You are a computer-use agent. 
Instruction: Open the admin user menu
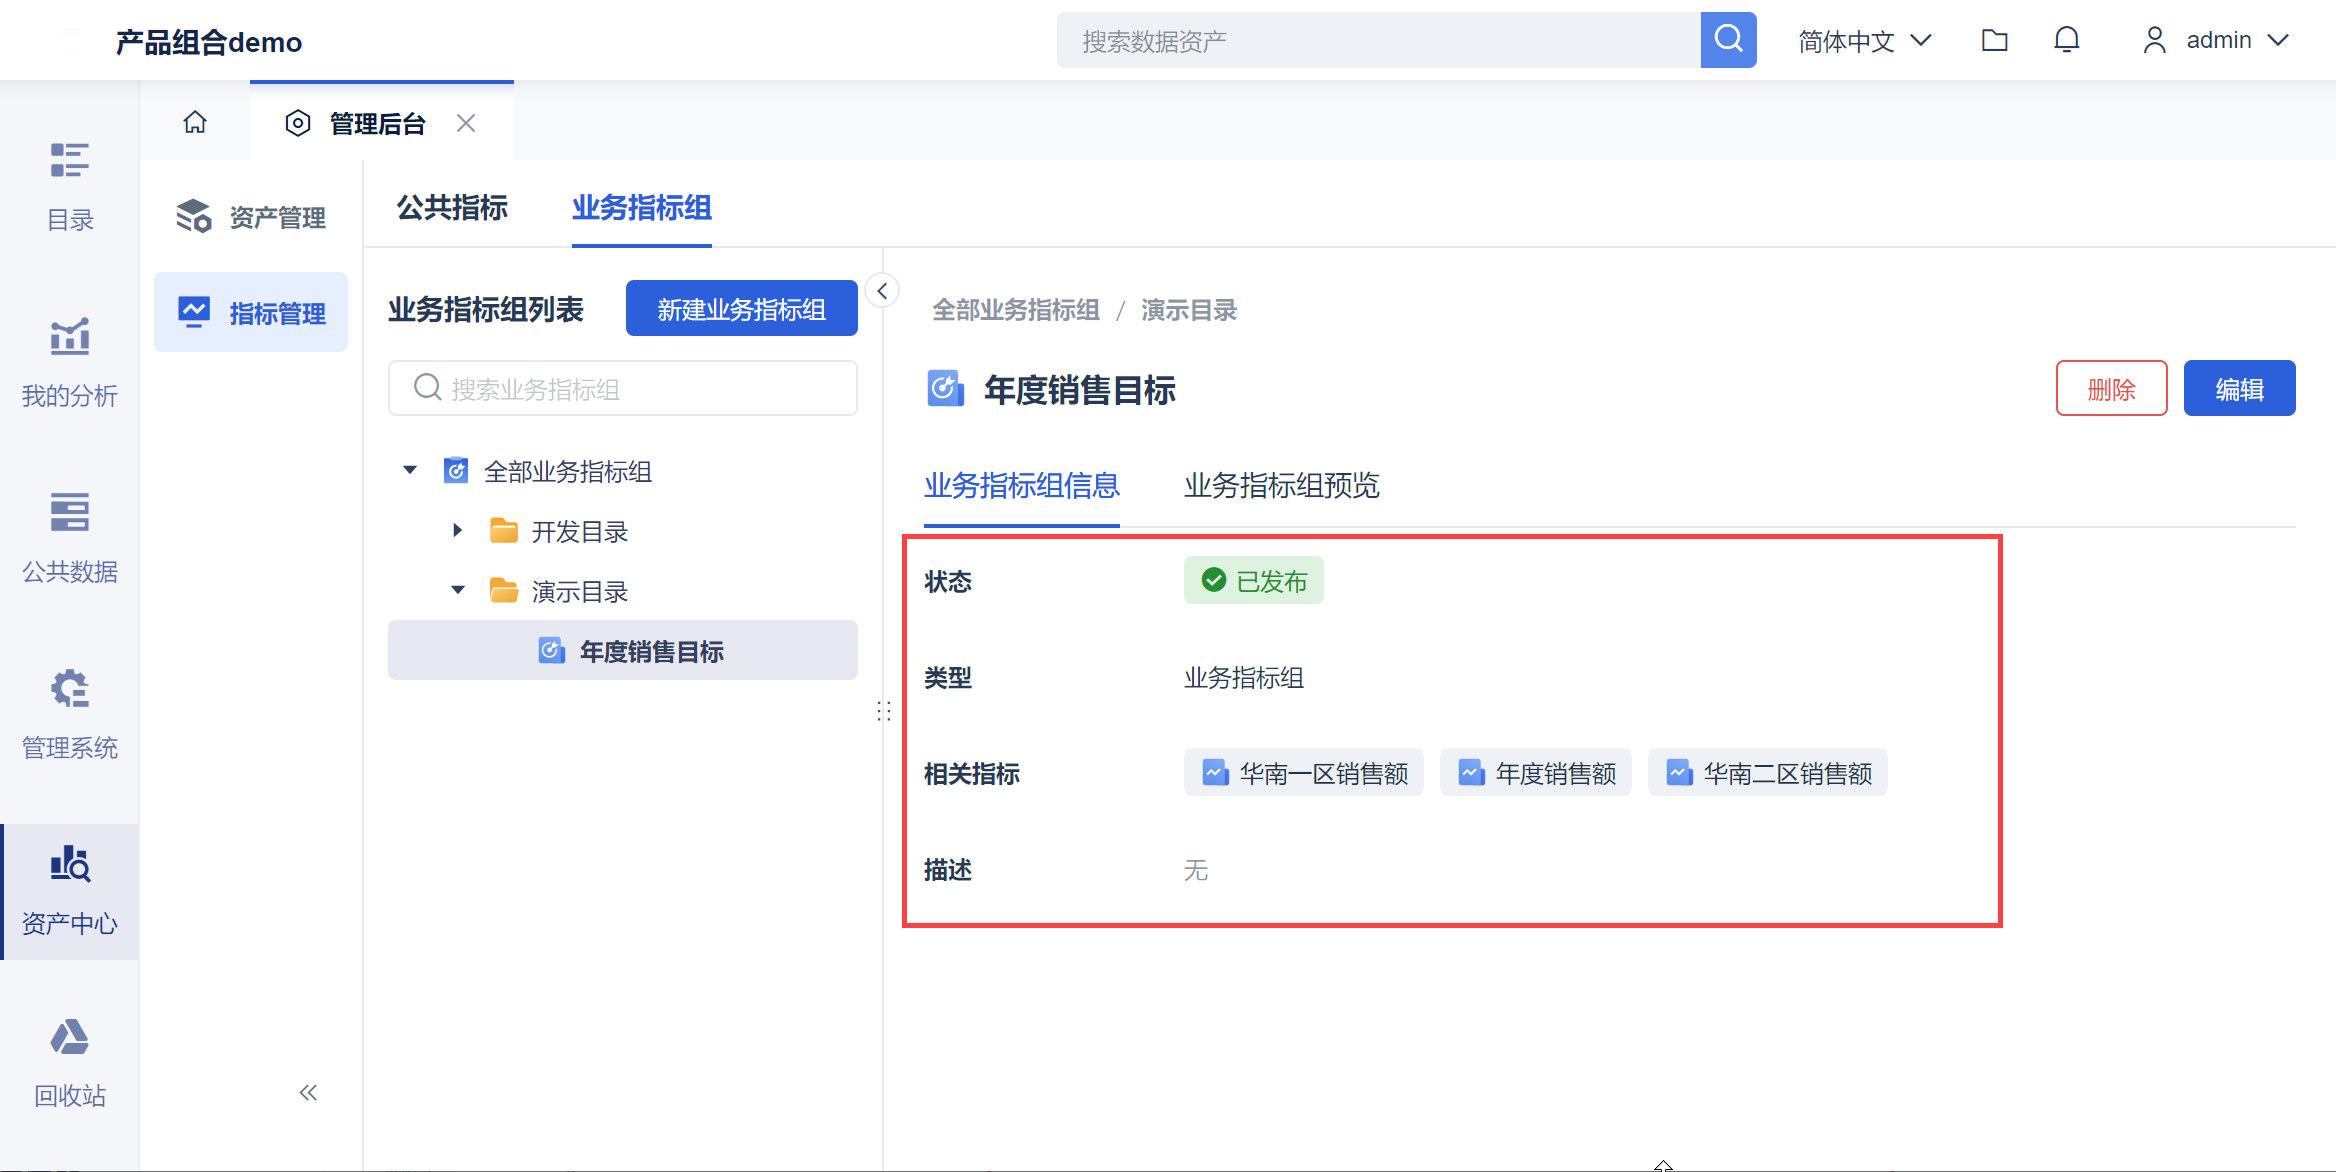pyautogui.click(x=2216, y=40)
